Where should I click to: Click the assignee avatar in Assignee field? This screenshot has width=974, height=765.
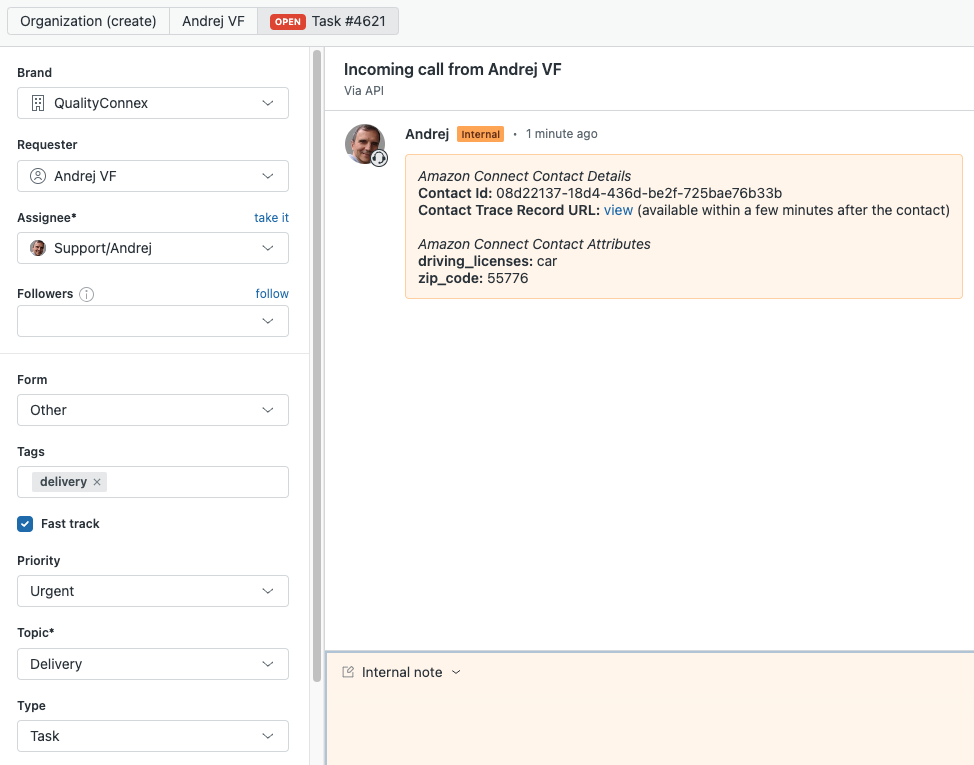pos(38,248)
